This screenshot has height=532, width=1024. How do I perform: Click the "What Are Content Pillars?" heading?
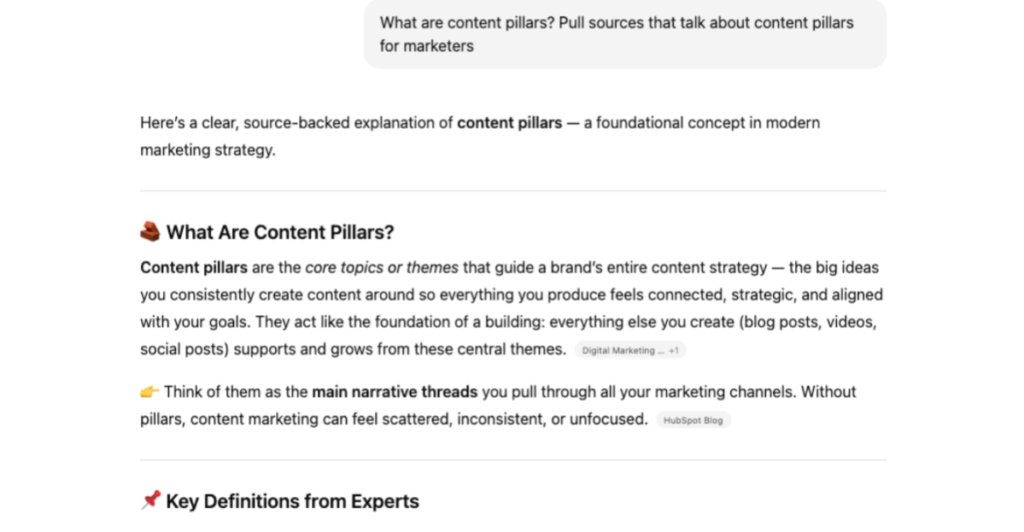(x=280, y=233)
